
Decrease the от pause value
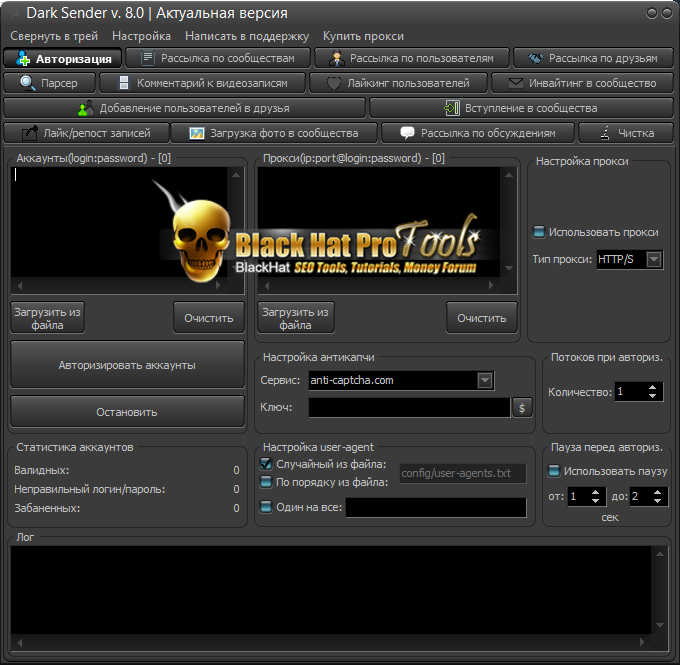pos(595,501)
